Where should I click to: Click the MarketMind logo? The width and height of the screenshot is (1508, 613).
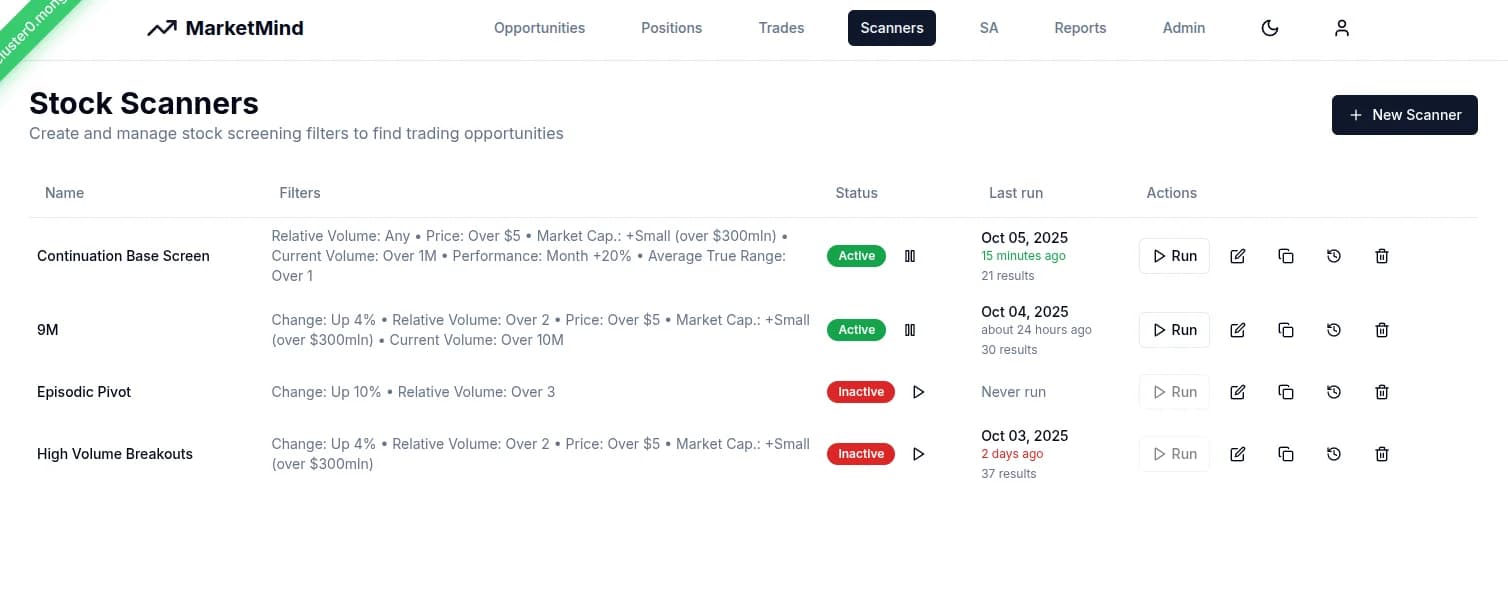click(225, 28)
